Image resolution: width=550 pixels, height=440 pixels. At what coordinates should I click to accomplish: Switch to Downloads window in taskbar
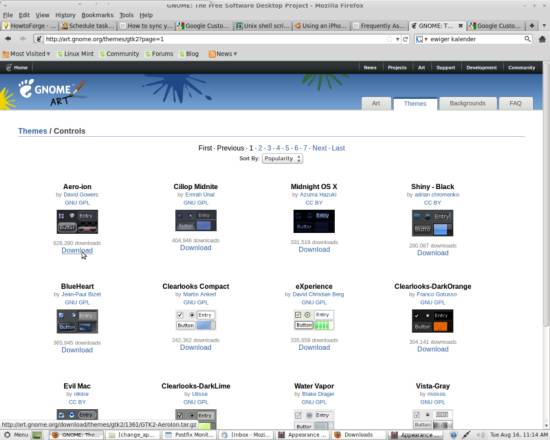358,435
